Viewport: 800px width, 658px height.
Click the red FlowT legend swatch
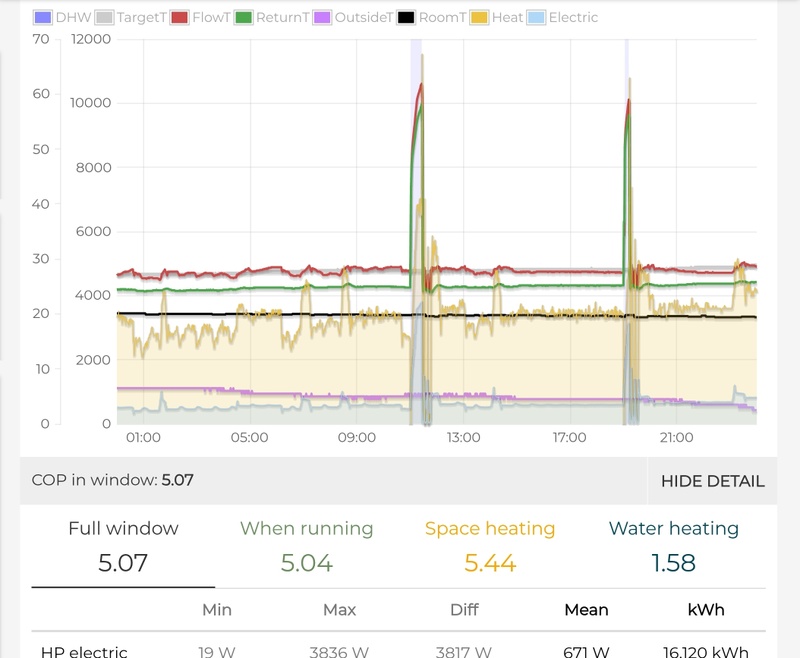(x=179, y=16)
